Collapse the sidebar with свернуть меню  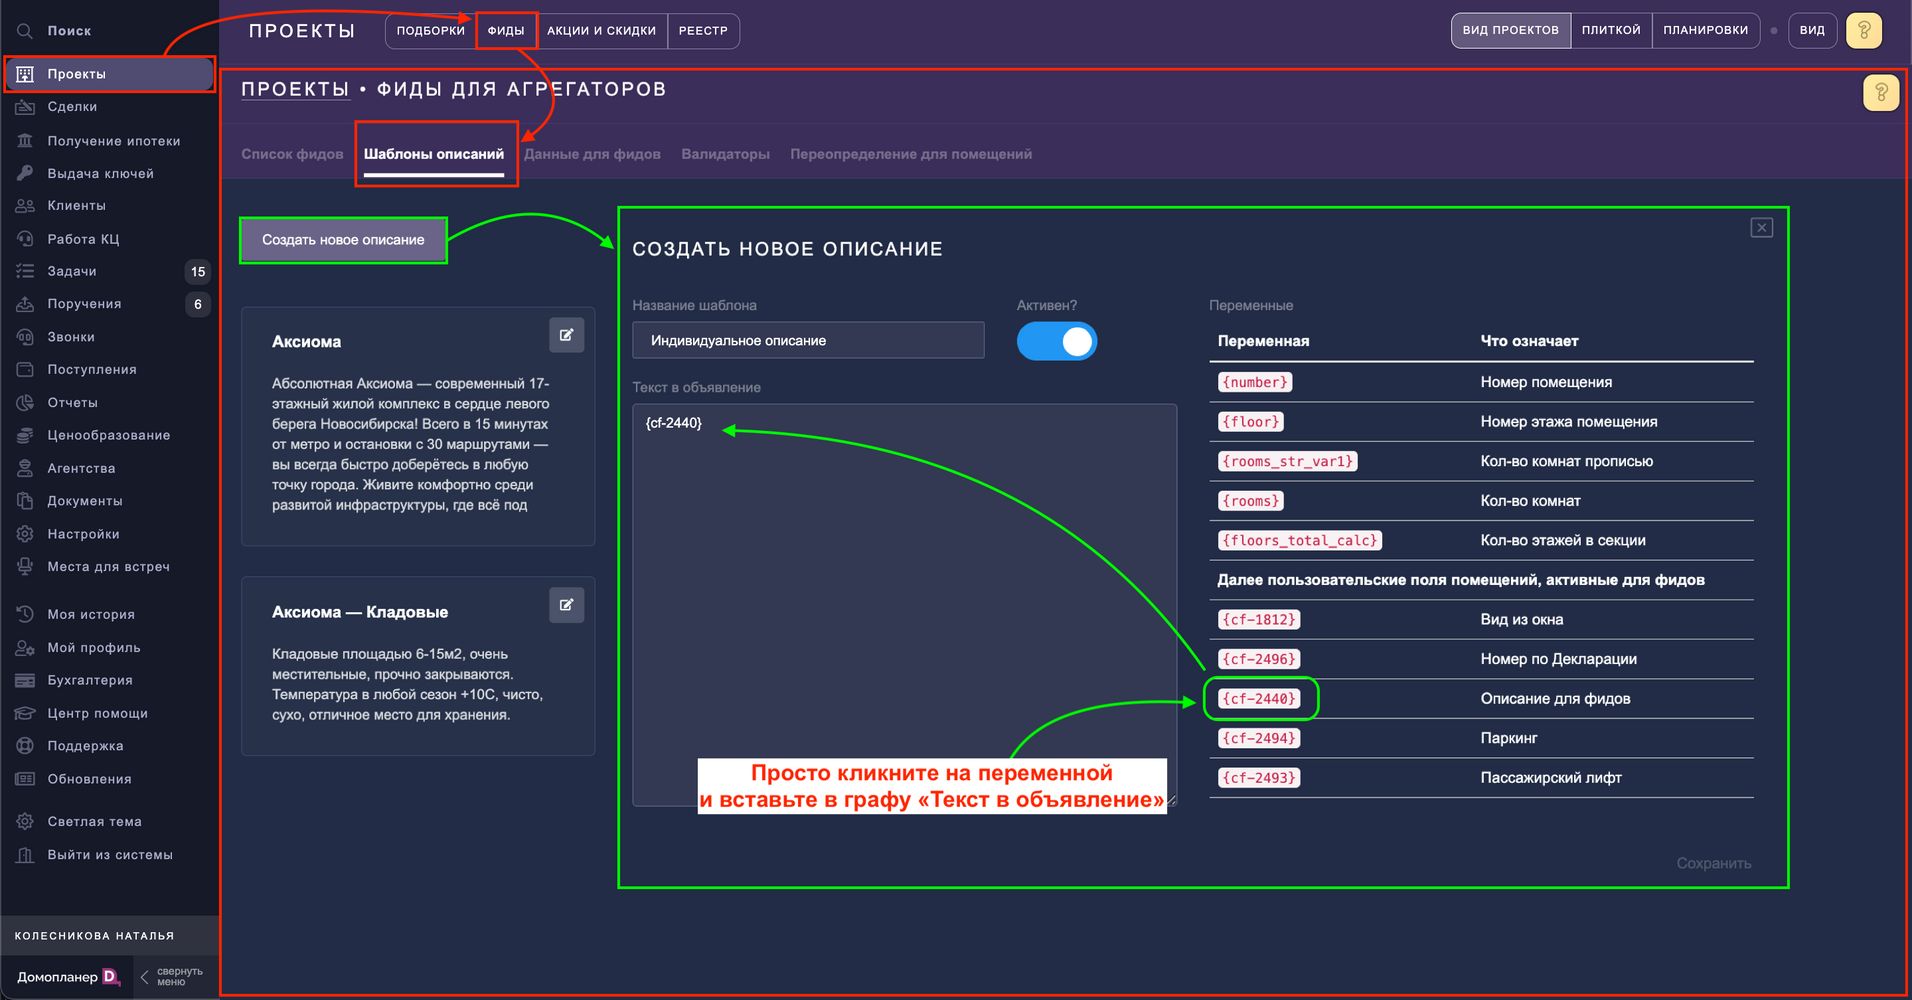(x=171, y=977)
